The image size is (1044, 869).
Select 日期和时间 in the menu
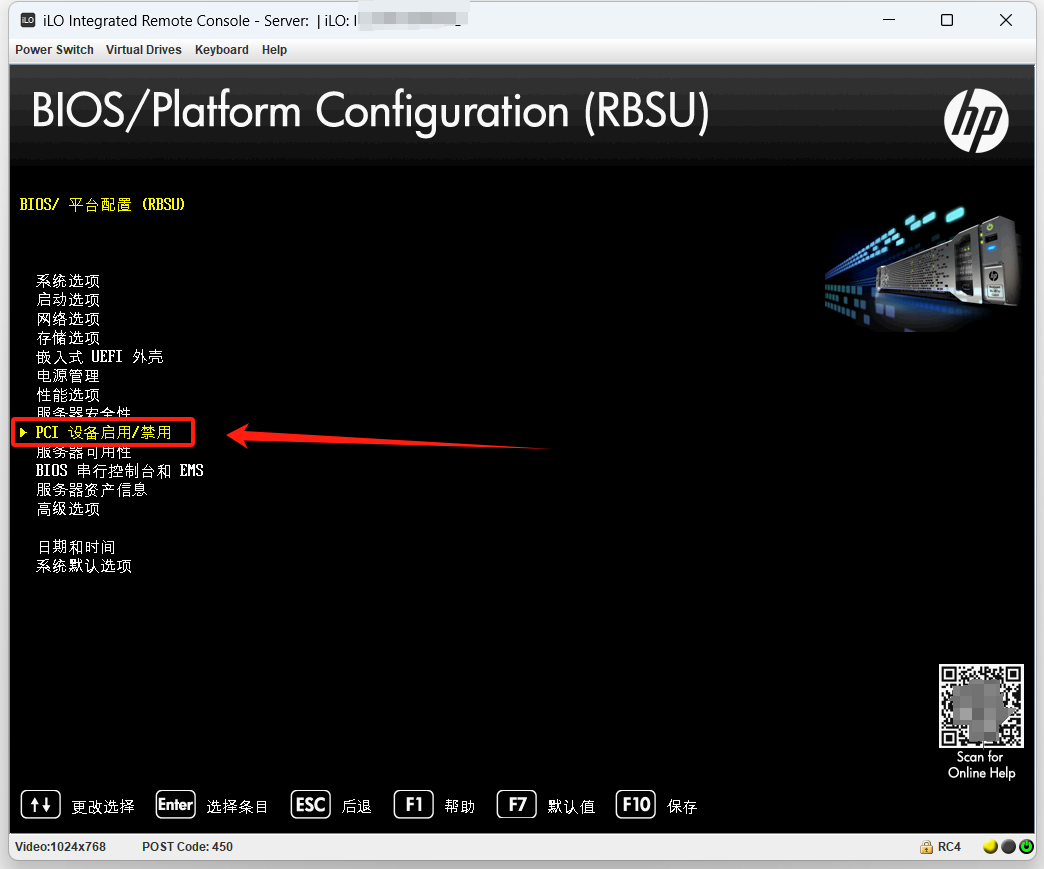(75, 547)
